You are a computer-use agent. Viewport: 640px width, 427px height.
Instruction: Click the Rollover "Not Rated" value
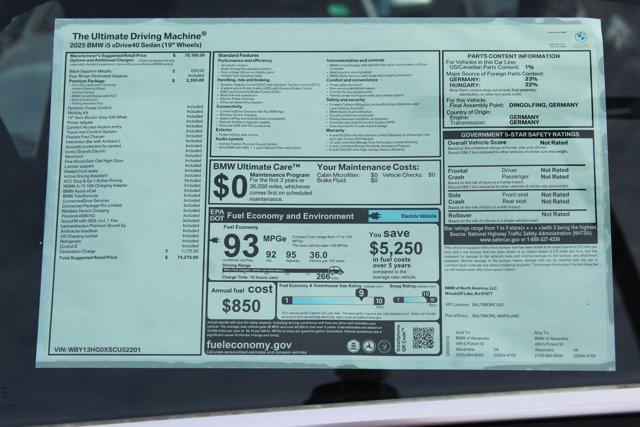pyautogui.click(x=555, y=214)
